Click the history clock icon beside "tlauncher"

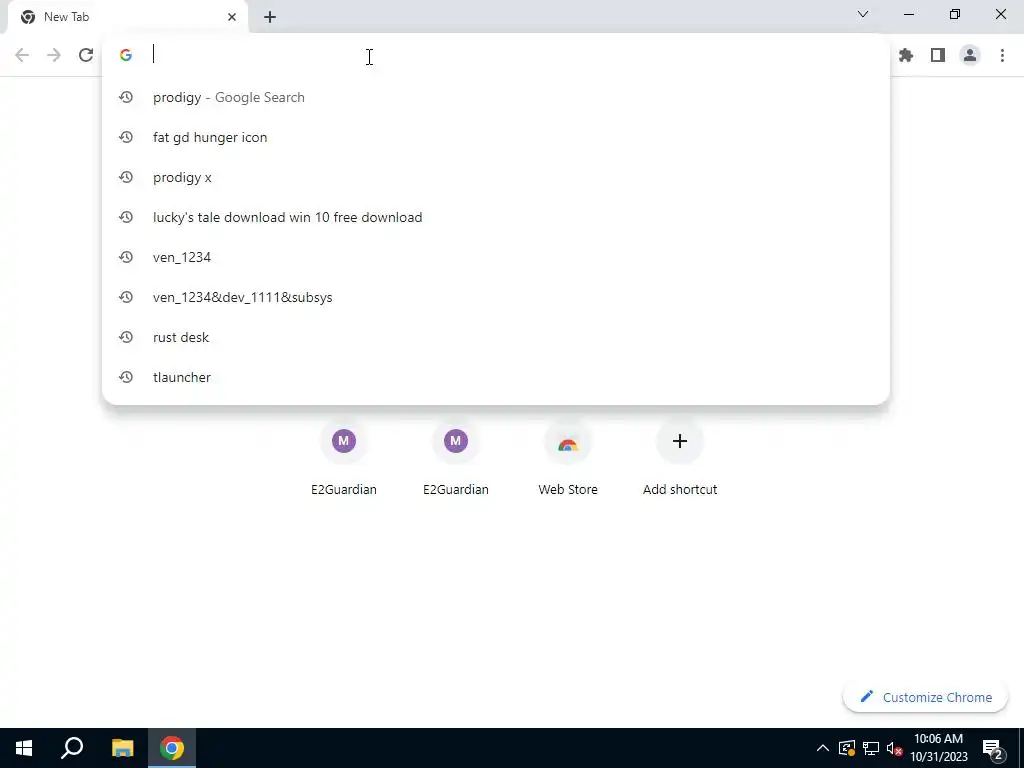[x=126, y=377]
